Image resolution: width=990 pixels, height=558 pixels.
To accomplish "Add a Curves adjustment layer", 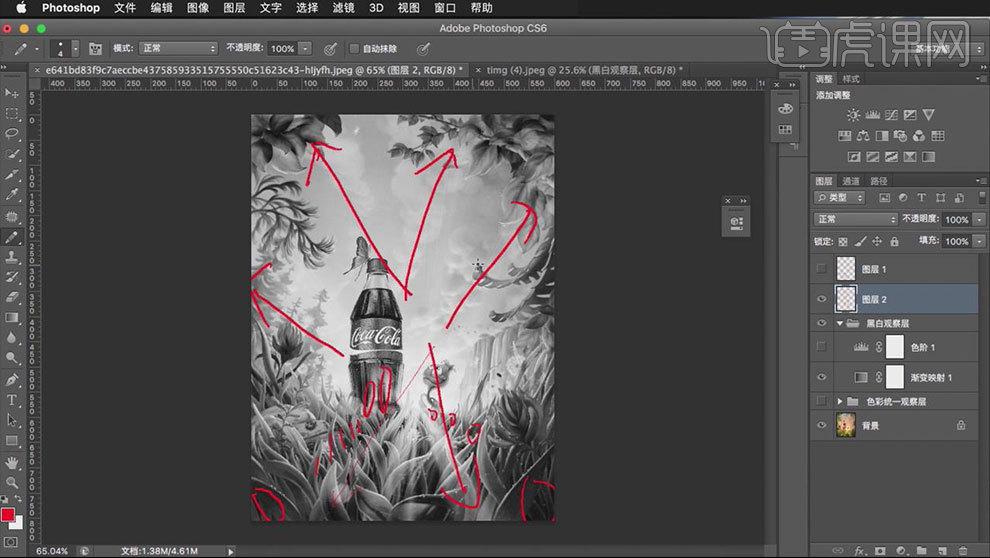I will tap(891, 115).
